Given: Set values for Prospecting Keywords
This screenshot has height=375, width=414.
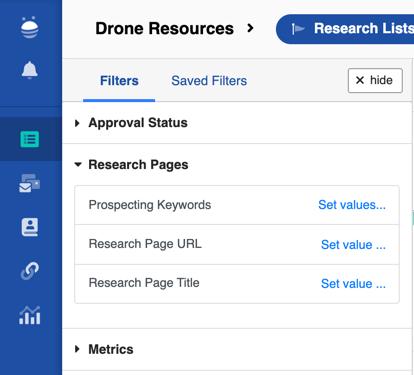Looking at the screenshot, I should click(352, 205).
